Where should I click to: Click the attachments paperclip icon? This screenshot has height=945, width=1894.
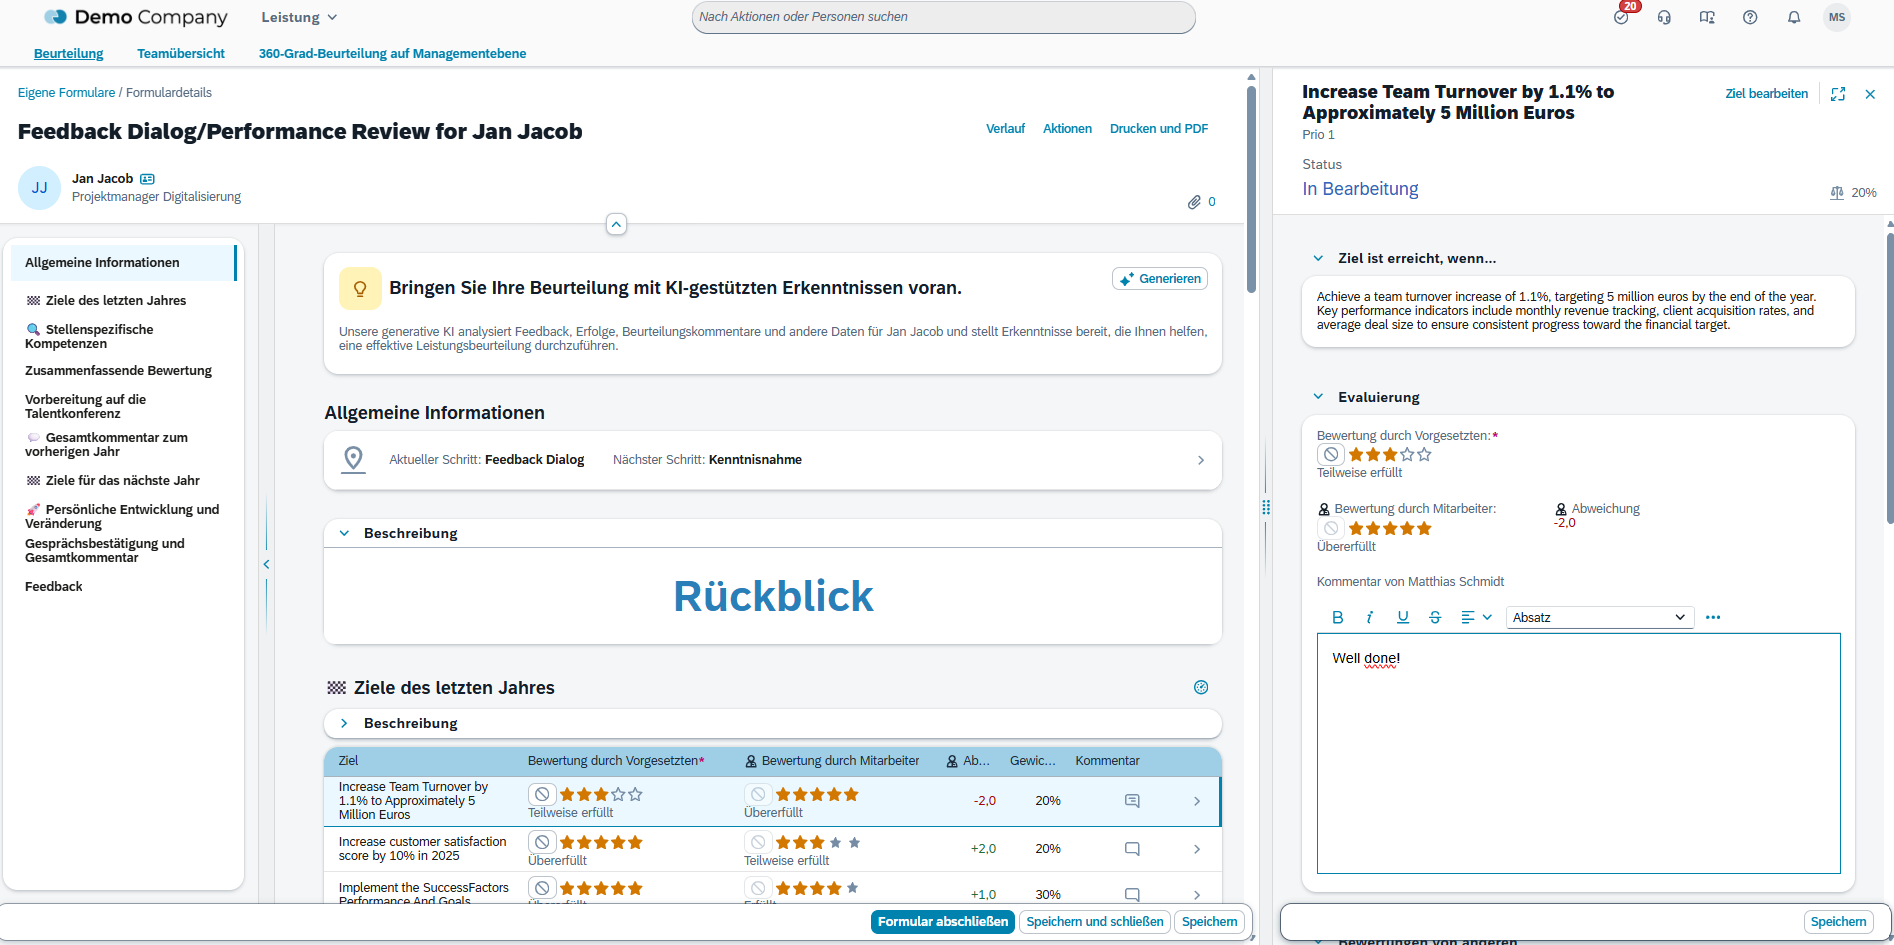(1194, 202)
